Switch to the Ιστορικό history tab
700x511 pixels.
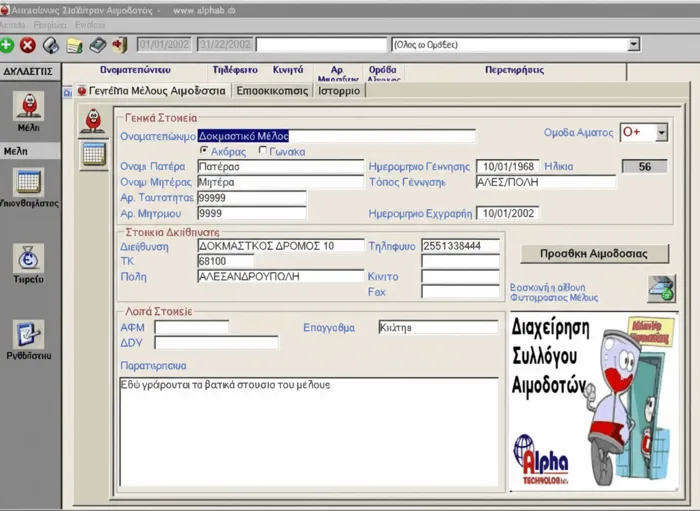coord(339,91)
